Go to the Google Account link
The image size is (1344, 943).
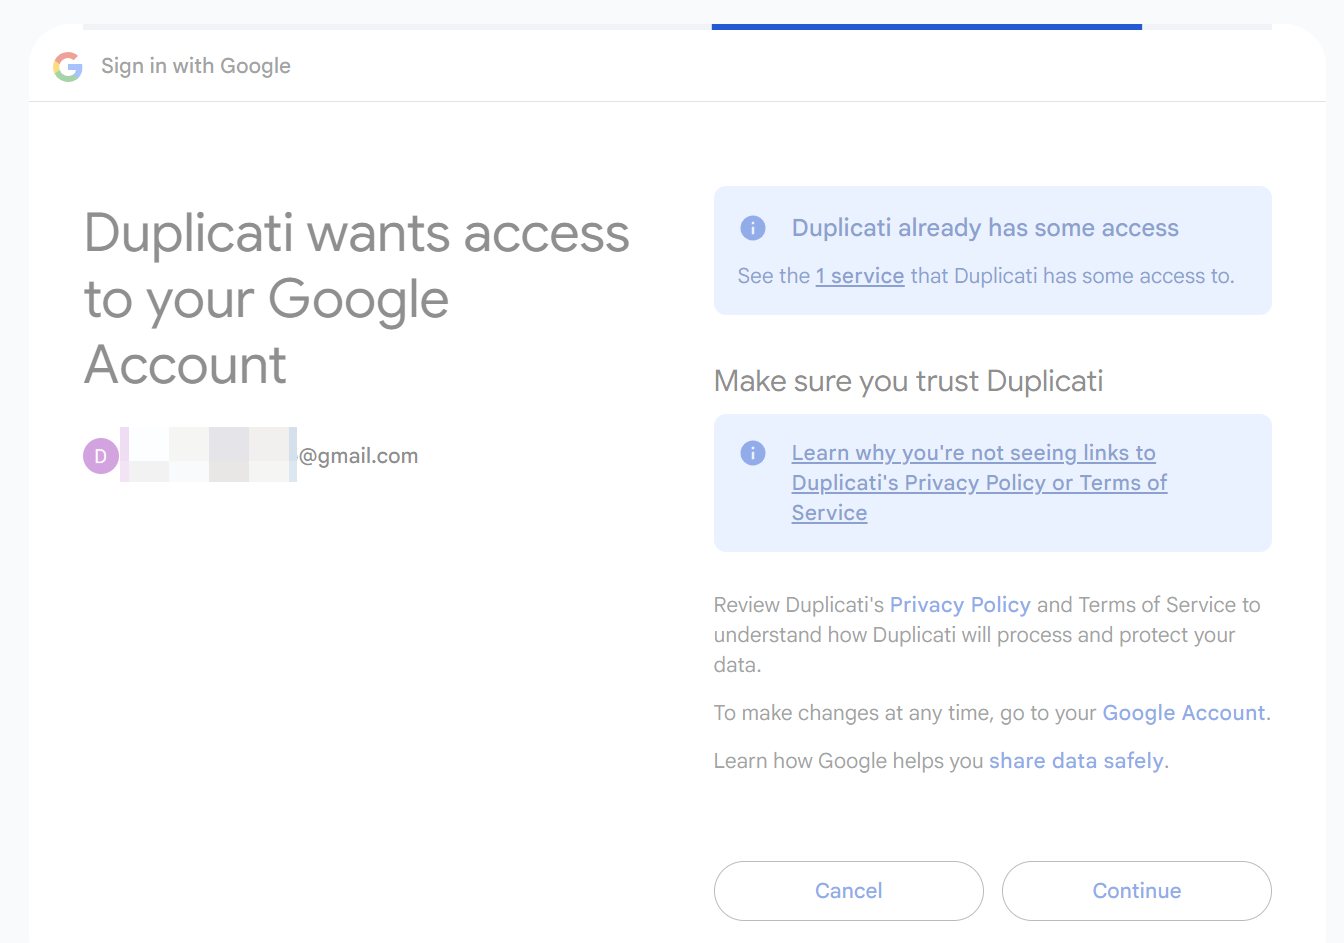click(1184, 713)
